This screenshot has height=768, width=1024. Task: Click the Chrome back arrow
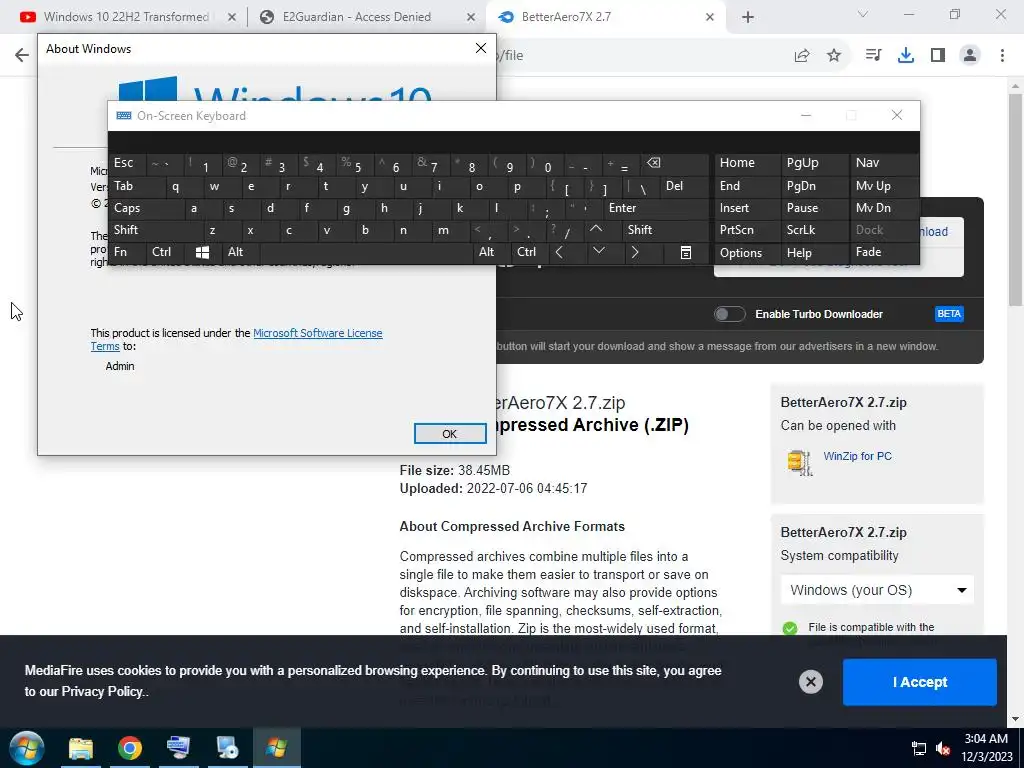coord(22,55)
